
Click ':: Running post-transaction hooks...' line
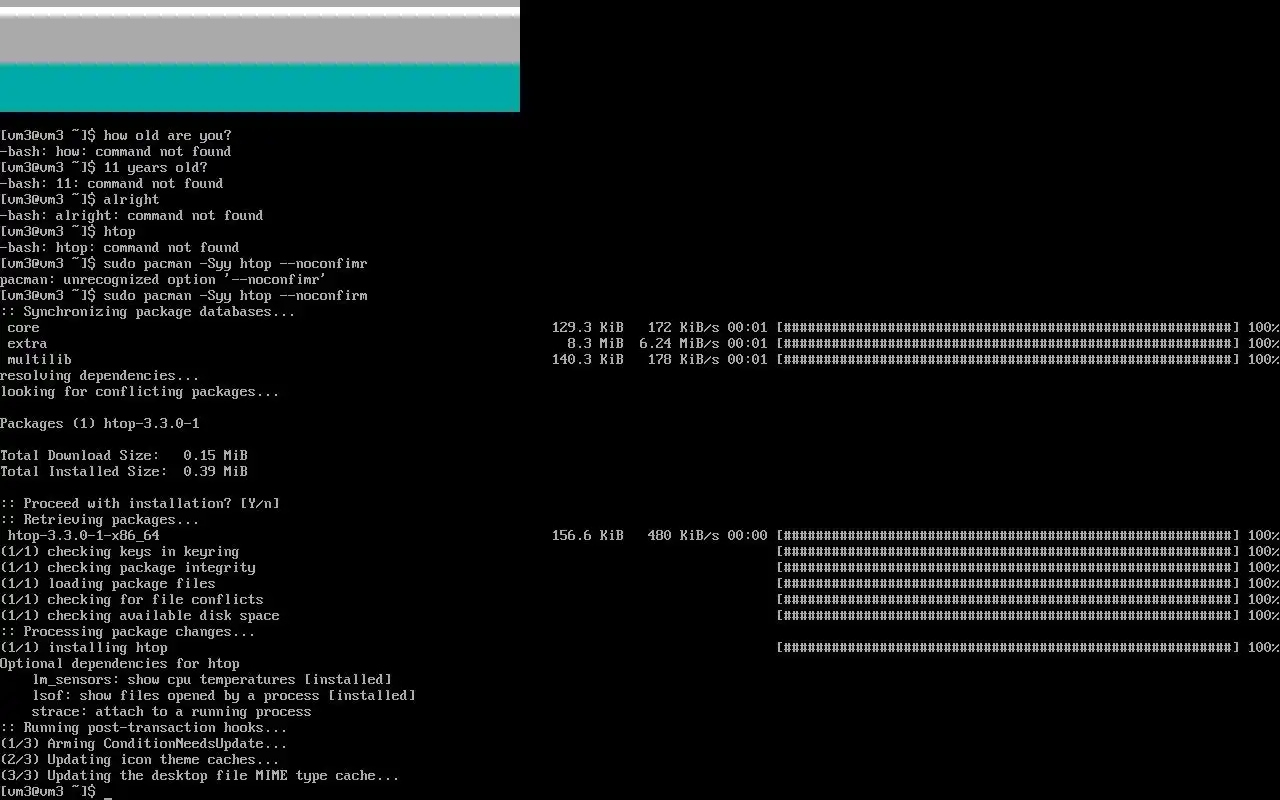pos(144,728)
